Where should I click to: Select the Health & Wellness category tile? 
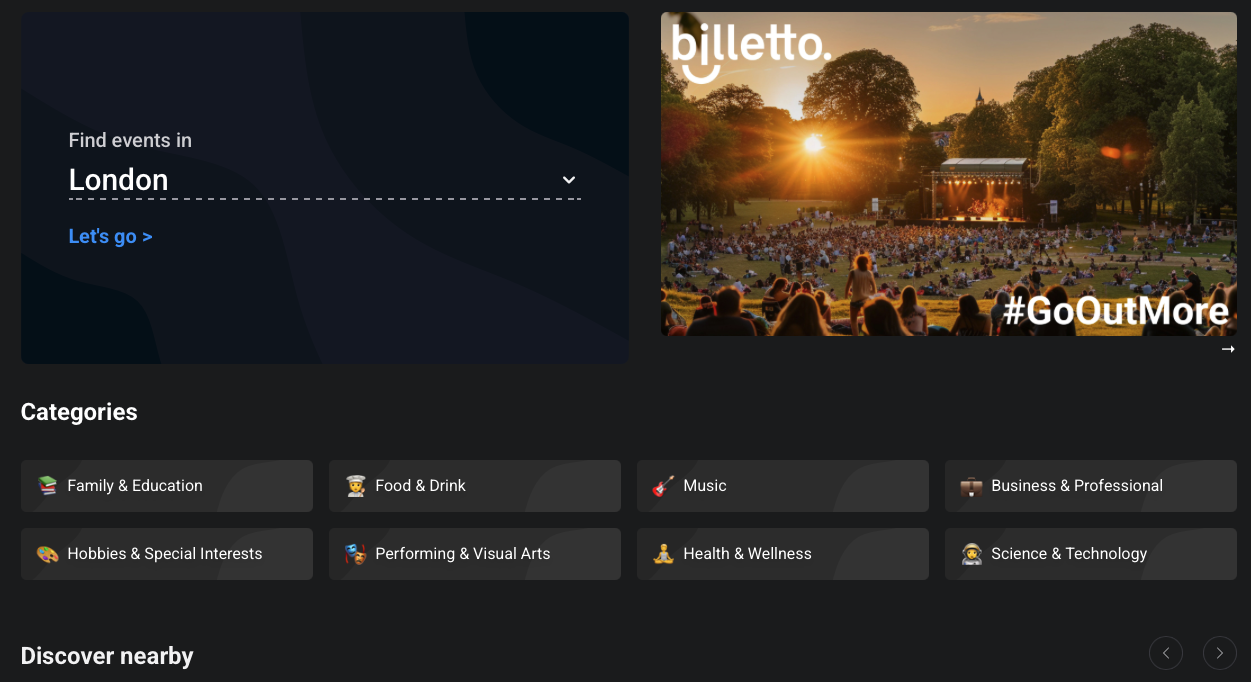(x=782, y=554)
